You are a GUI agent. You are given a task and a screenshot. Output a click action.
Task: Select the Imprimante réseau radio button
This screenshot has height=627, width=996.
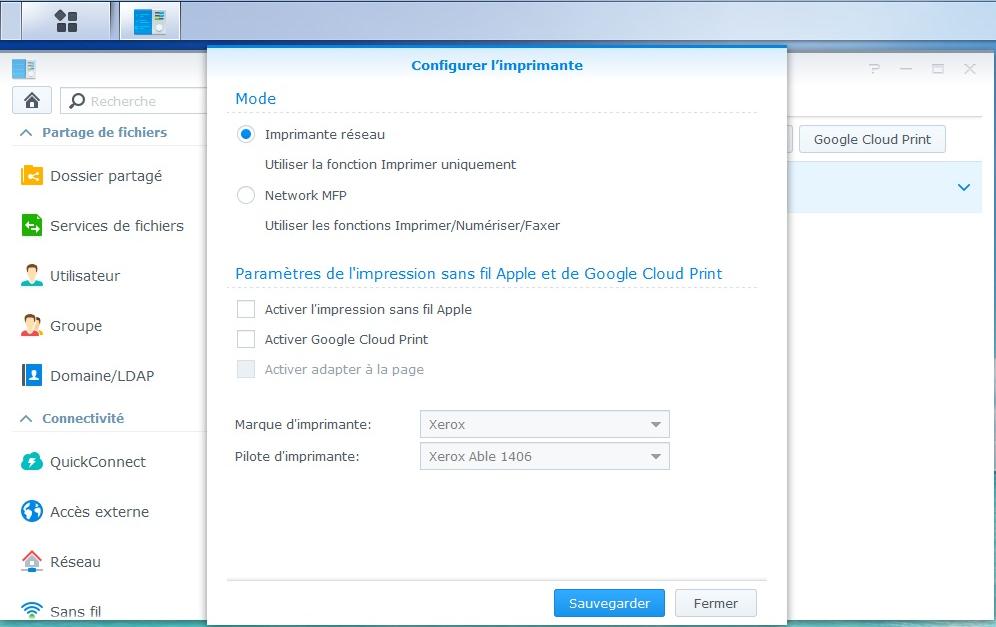coord(246,134)
